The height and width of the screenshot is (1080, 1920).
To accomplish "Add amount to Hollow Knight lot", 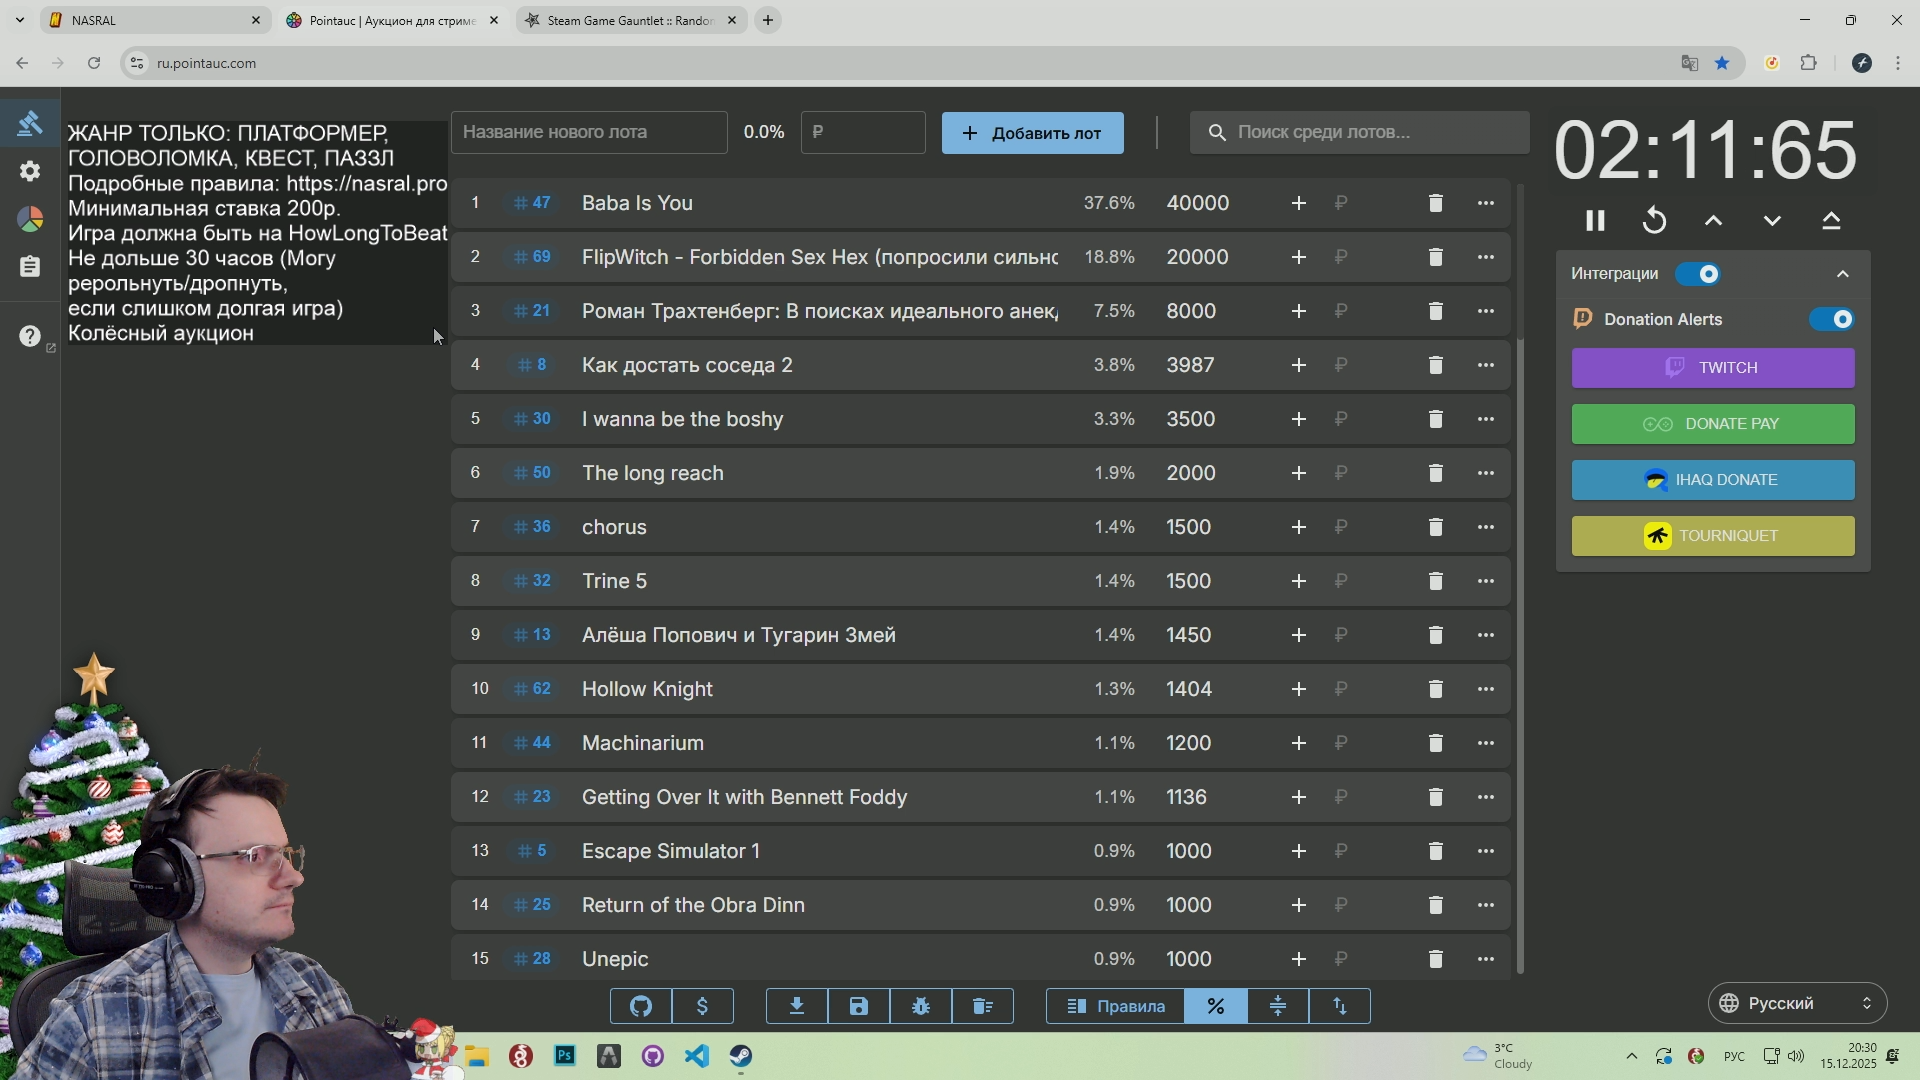I will tap(1298, 689).
